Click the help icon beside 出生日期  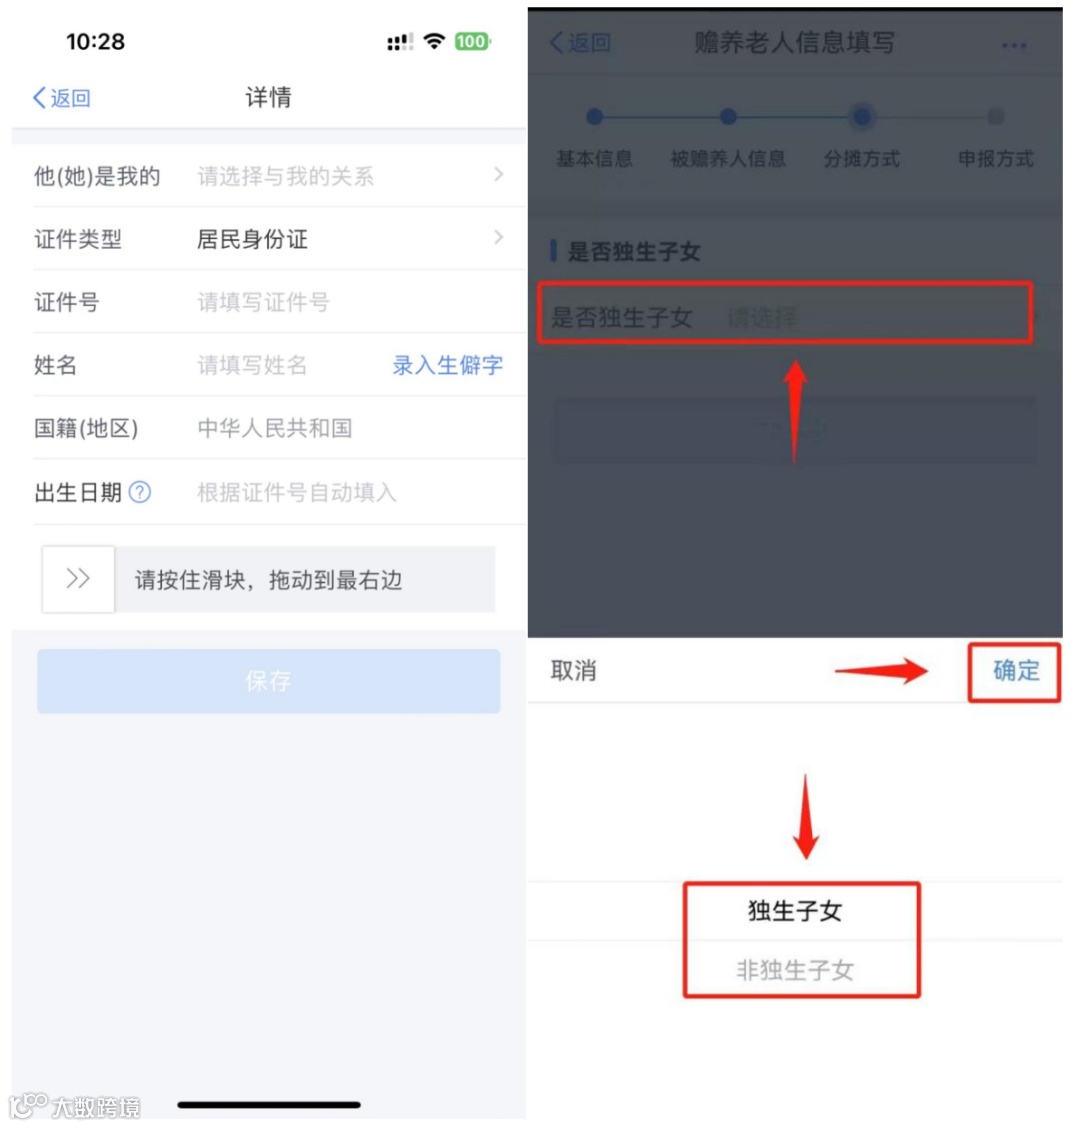coord(139,492)
